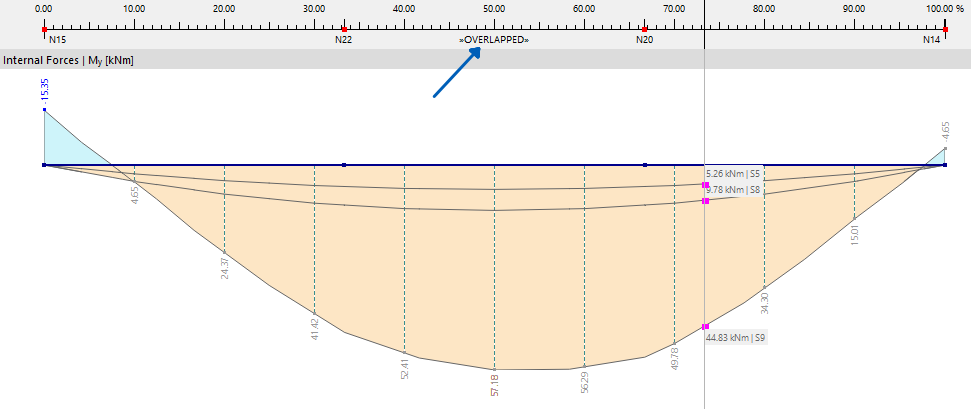Click the 56.29 diagram value
The height and width of the screenshot is (409, 971).
[x=585, y=382]
